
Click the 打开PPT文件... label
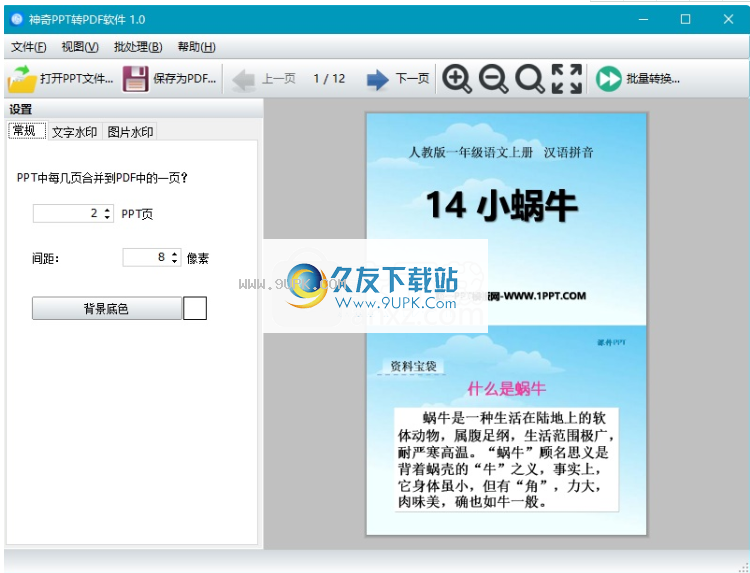(x=77, y=79)
